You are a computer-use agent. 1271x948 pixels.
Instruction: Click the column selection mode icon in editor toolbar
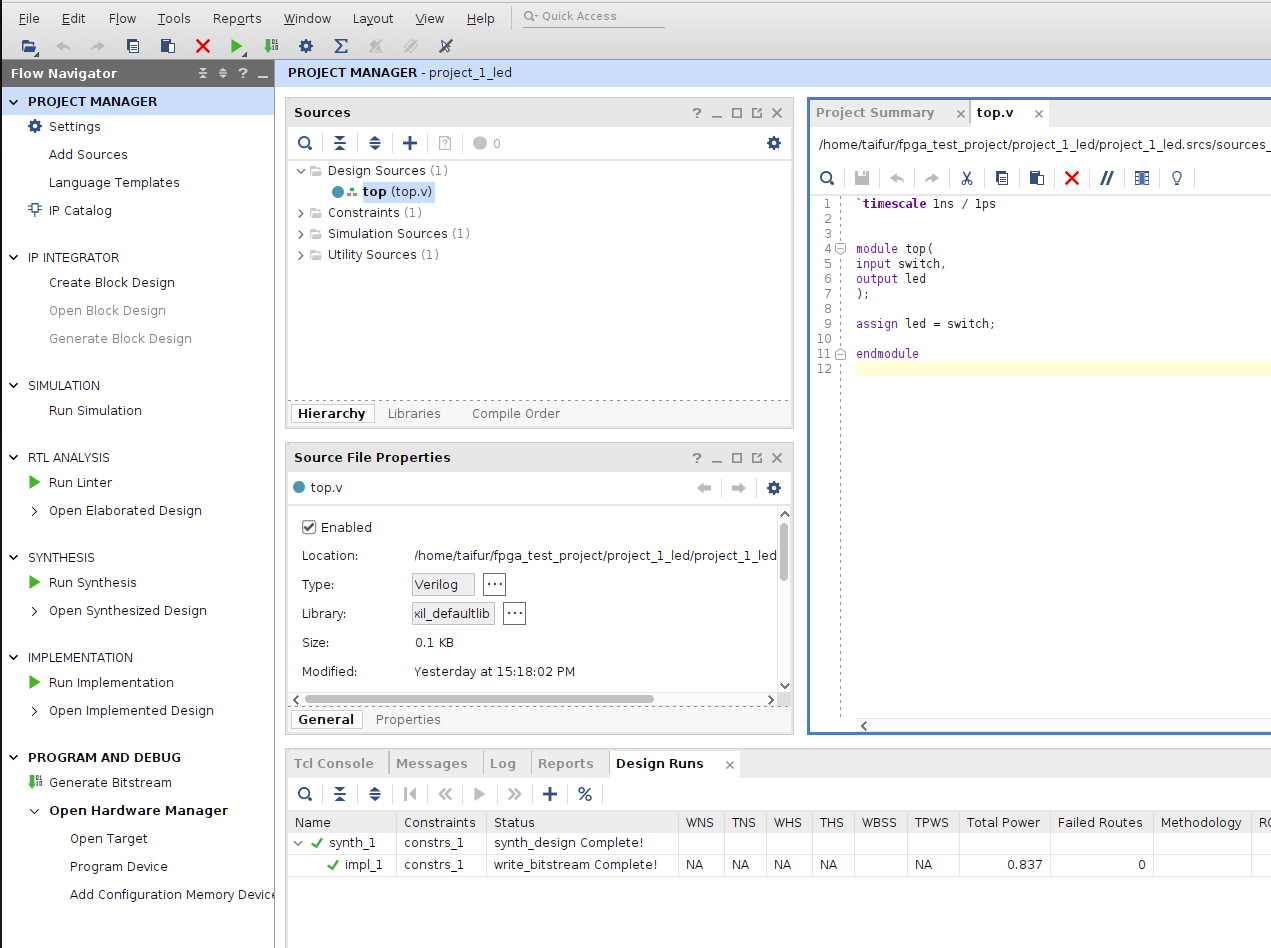click(1142, 178)
